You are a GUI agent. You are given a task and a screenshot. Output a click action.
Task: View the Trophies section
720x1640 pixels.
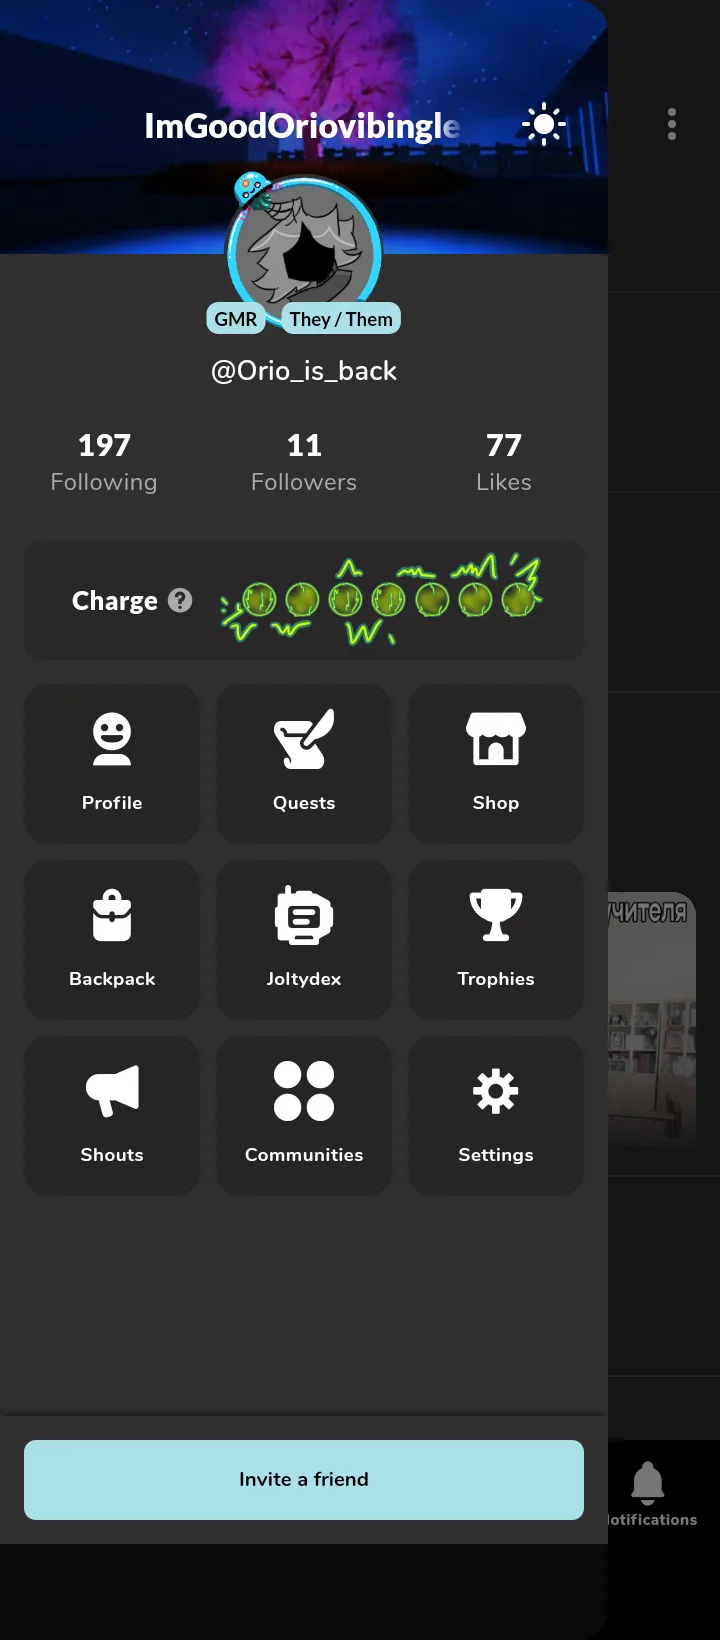point(496,940)
